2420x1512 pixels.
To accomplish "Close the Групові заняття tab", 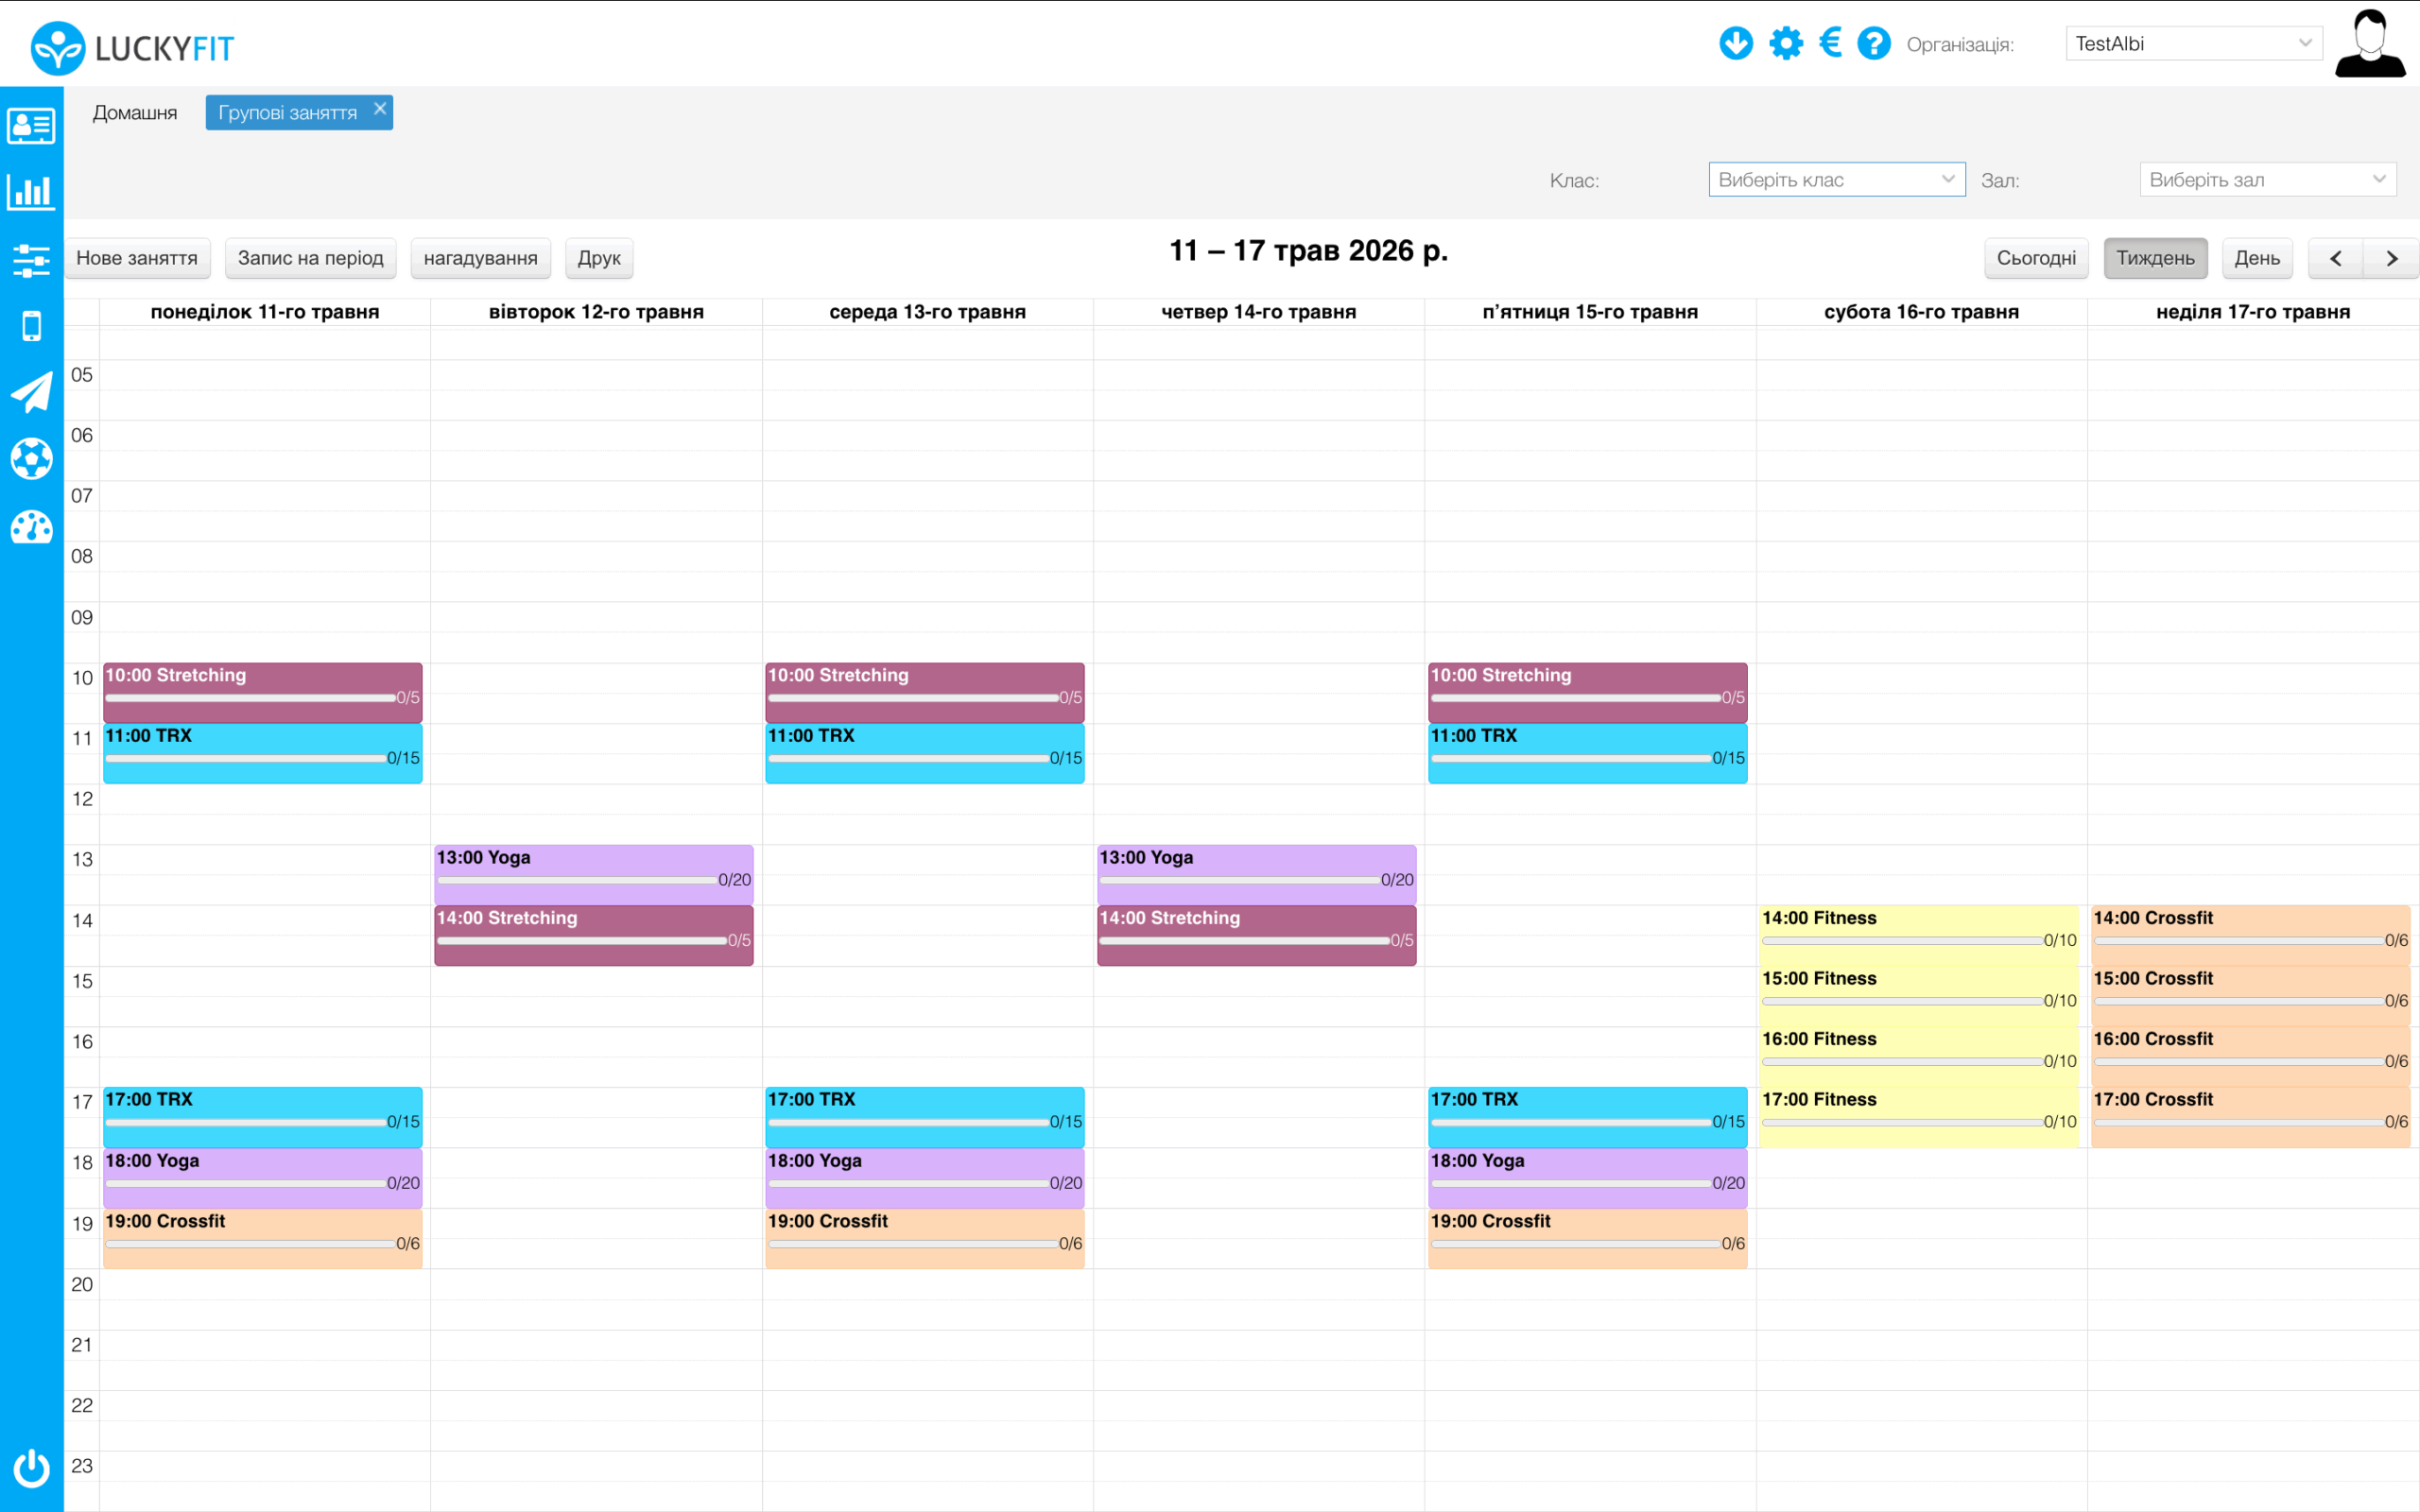I will [380, 109].
